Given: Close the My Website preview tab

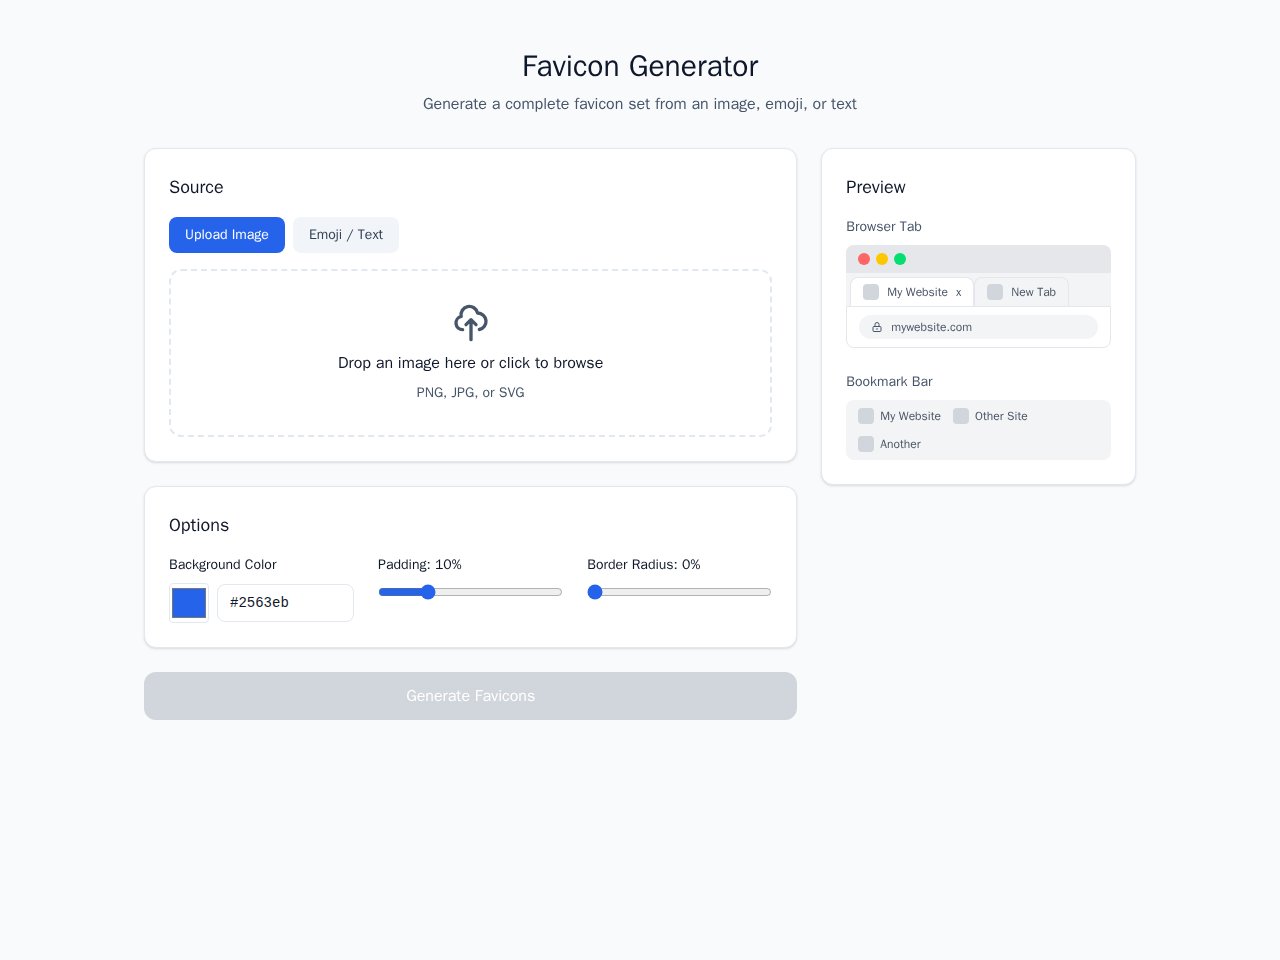Looking at the screenshot, I should pyautogui.click(x=958, y=293).
